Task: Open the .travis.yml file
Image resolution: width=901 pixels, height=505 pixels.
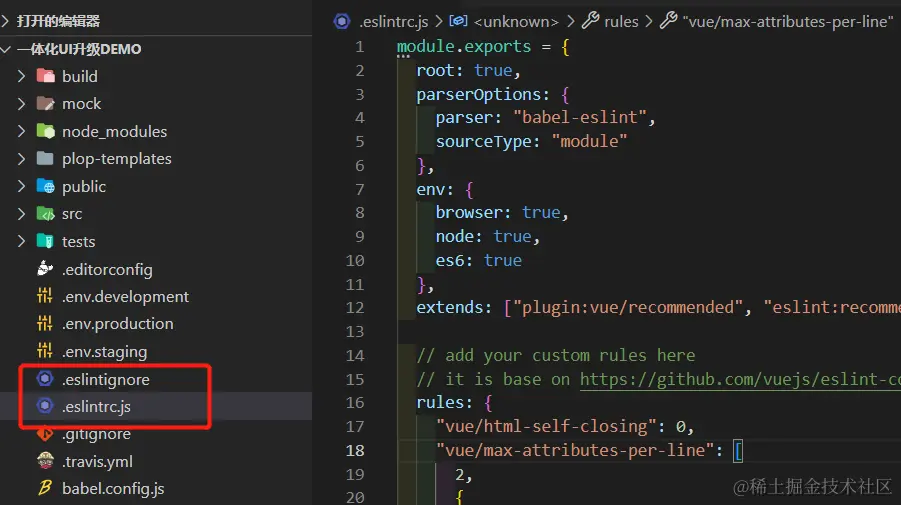Action: [x=97, y=461]
